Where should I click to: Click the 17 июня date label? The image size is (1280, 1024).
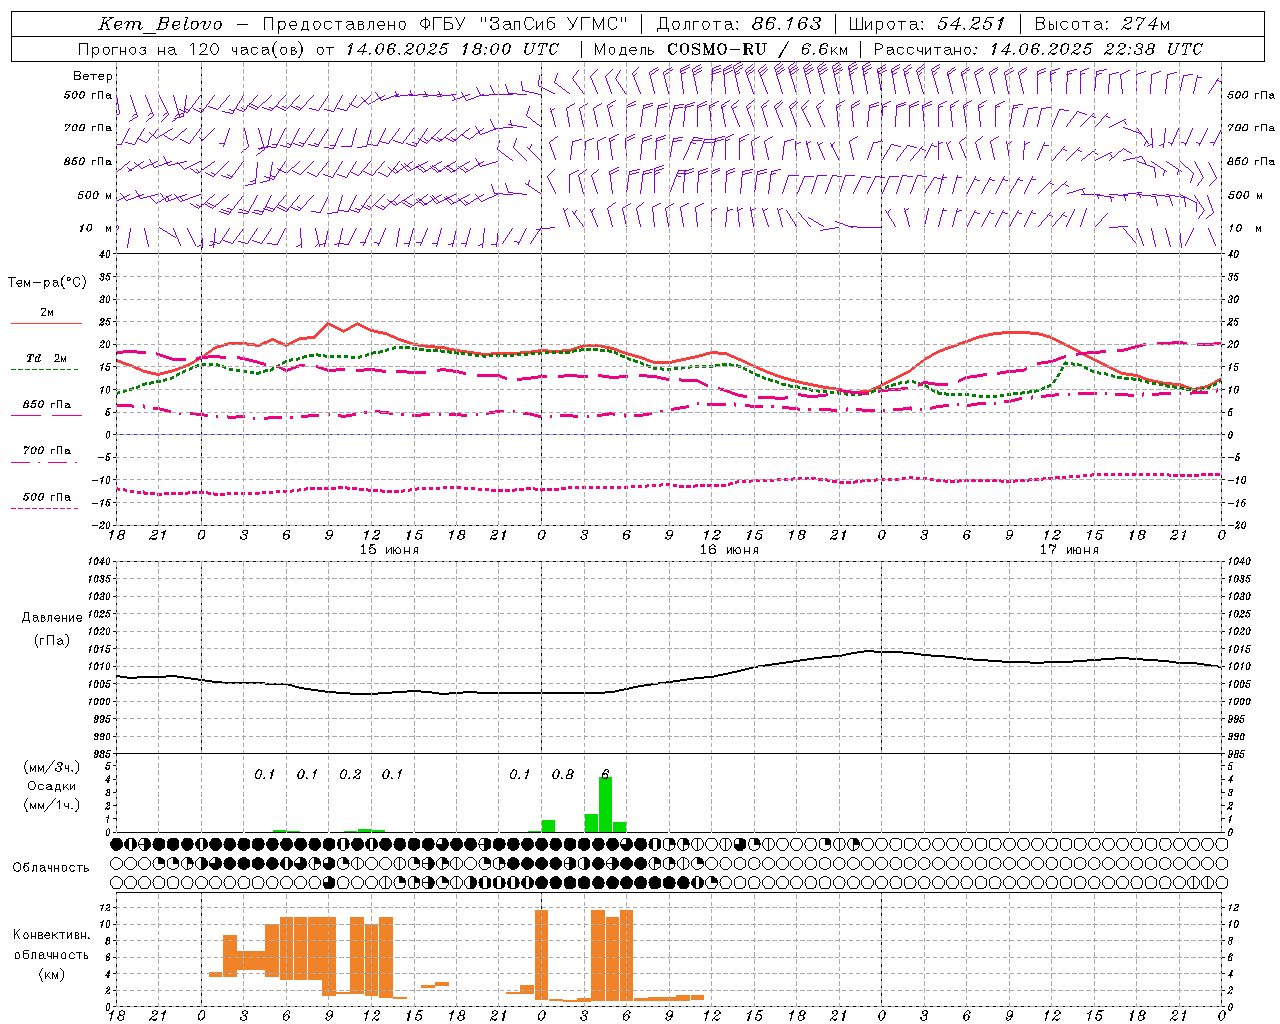coord(1069,550)
